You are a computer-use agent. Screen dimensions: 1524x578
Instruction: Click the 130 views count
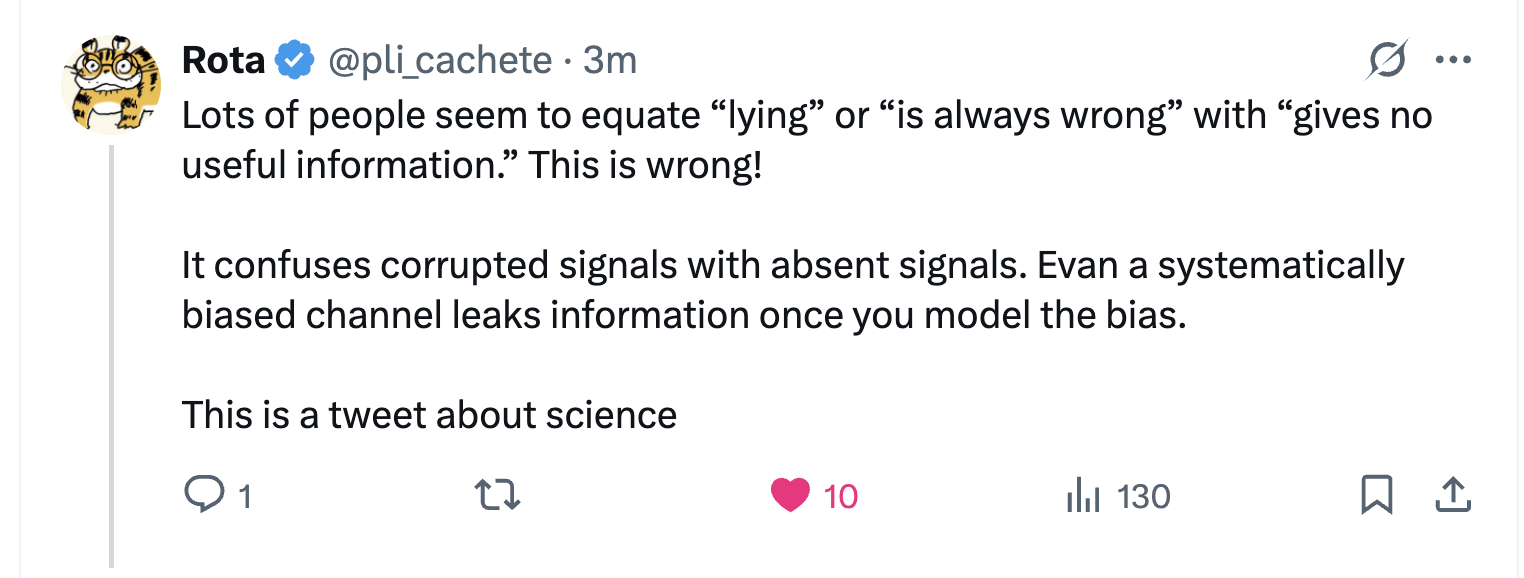(x=1144, y=496)
